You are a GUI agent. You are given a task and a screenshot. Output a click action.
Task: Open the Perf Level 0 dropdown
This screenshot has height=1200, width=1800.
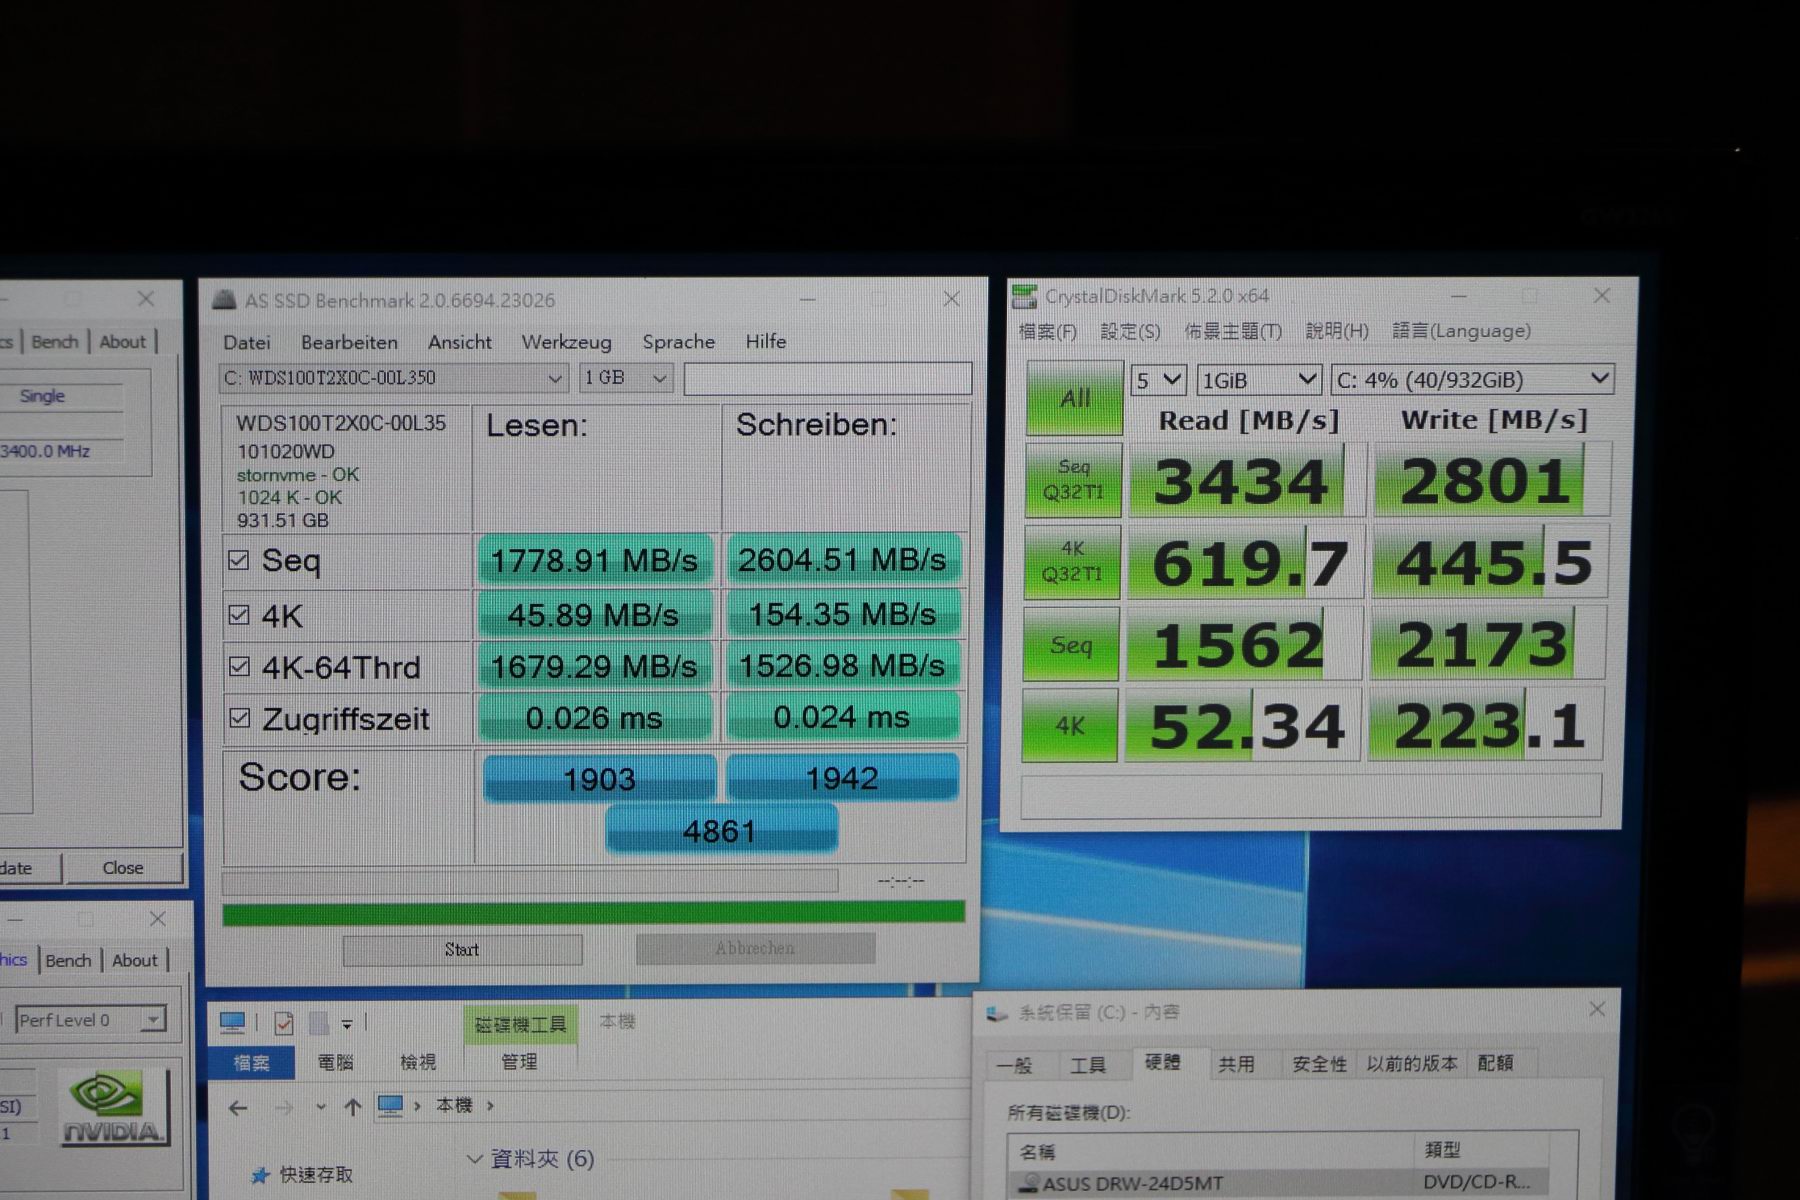click(x=90, y=1020)
